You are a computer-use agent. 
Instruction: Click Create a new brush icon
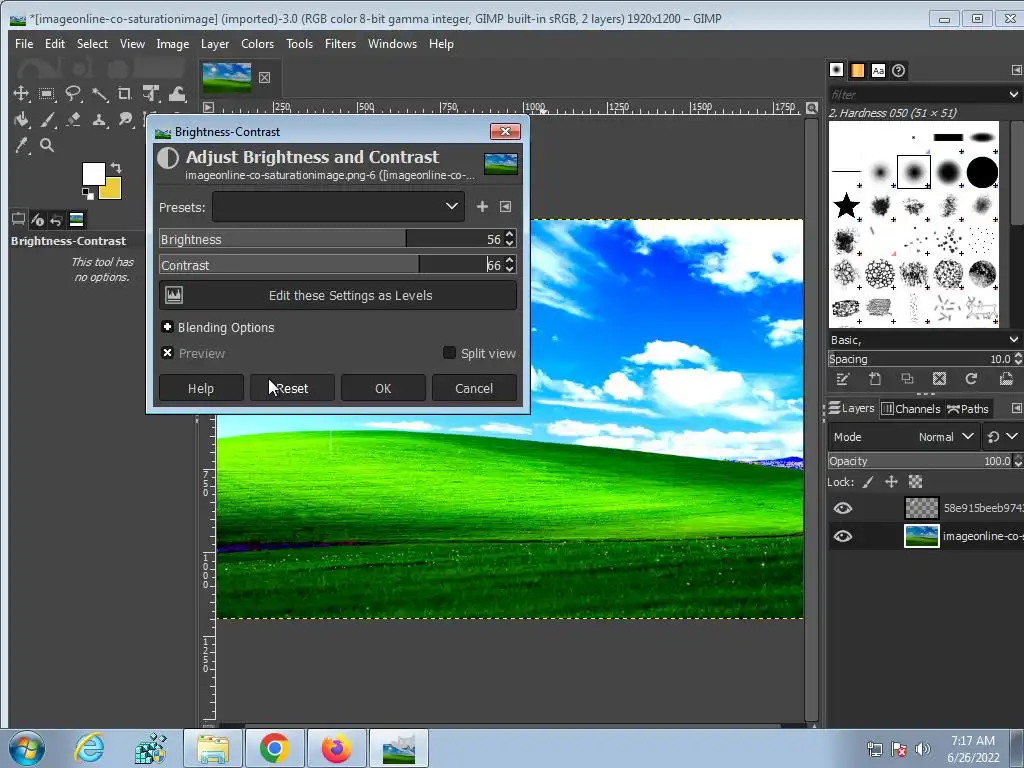(x=875, y=379)
